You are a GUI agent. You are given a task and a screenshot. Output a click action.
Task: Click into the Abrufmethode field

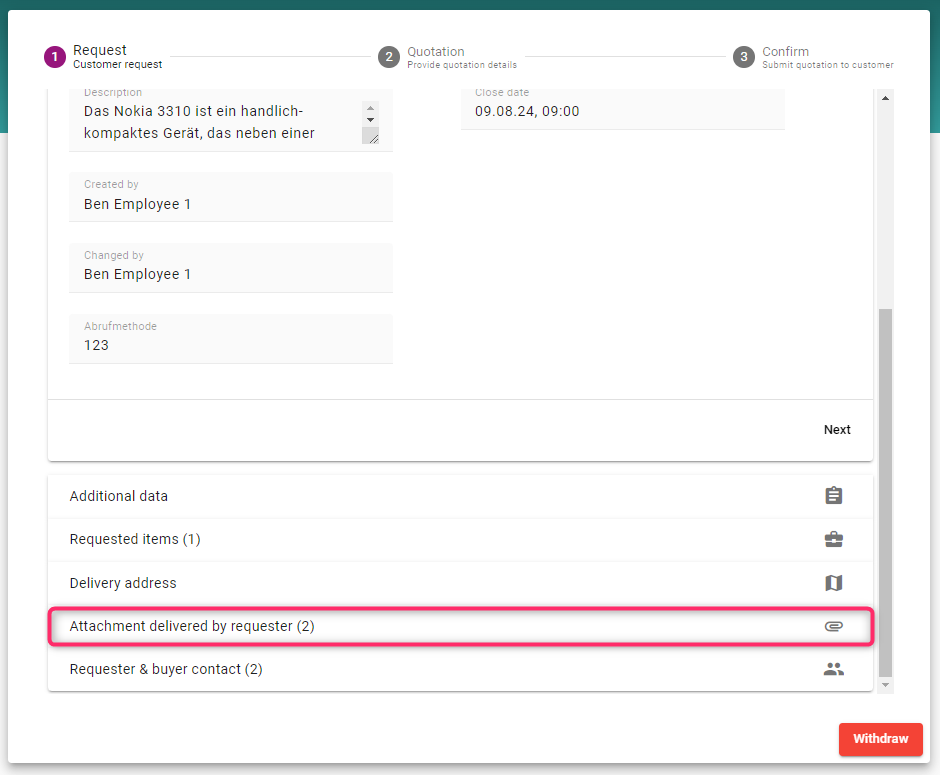pyautogui.click(x=230, y=345)
